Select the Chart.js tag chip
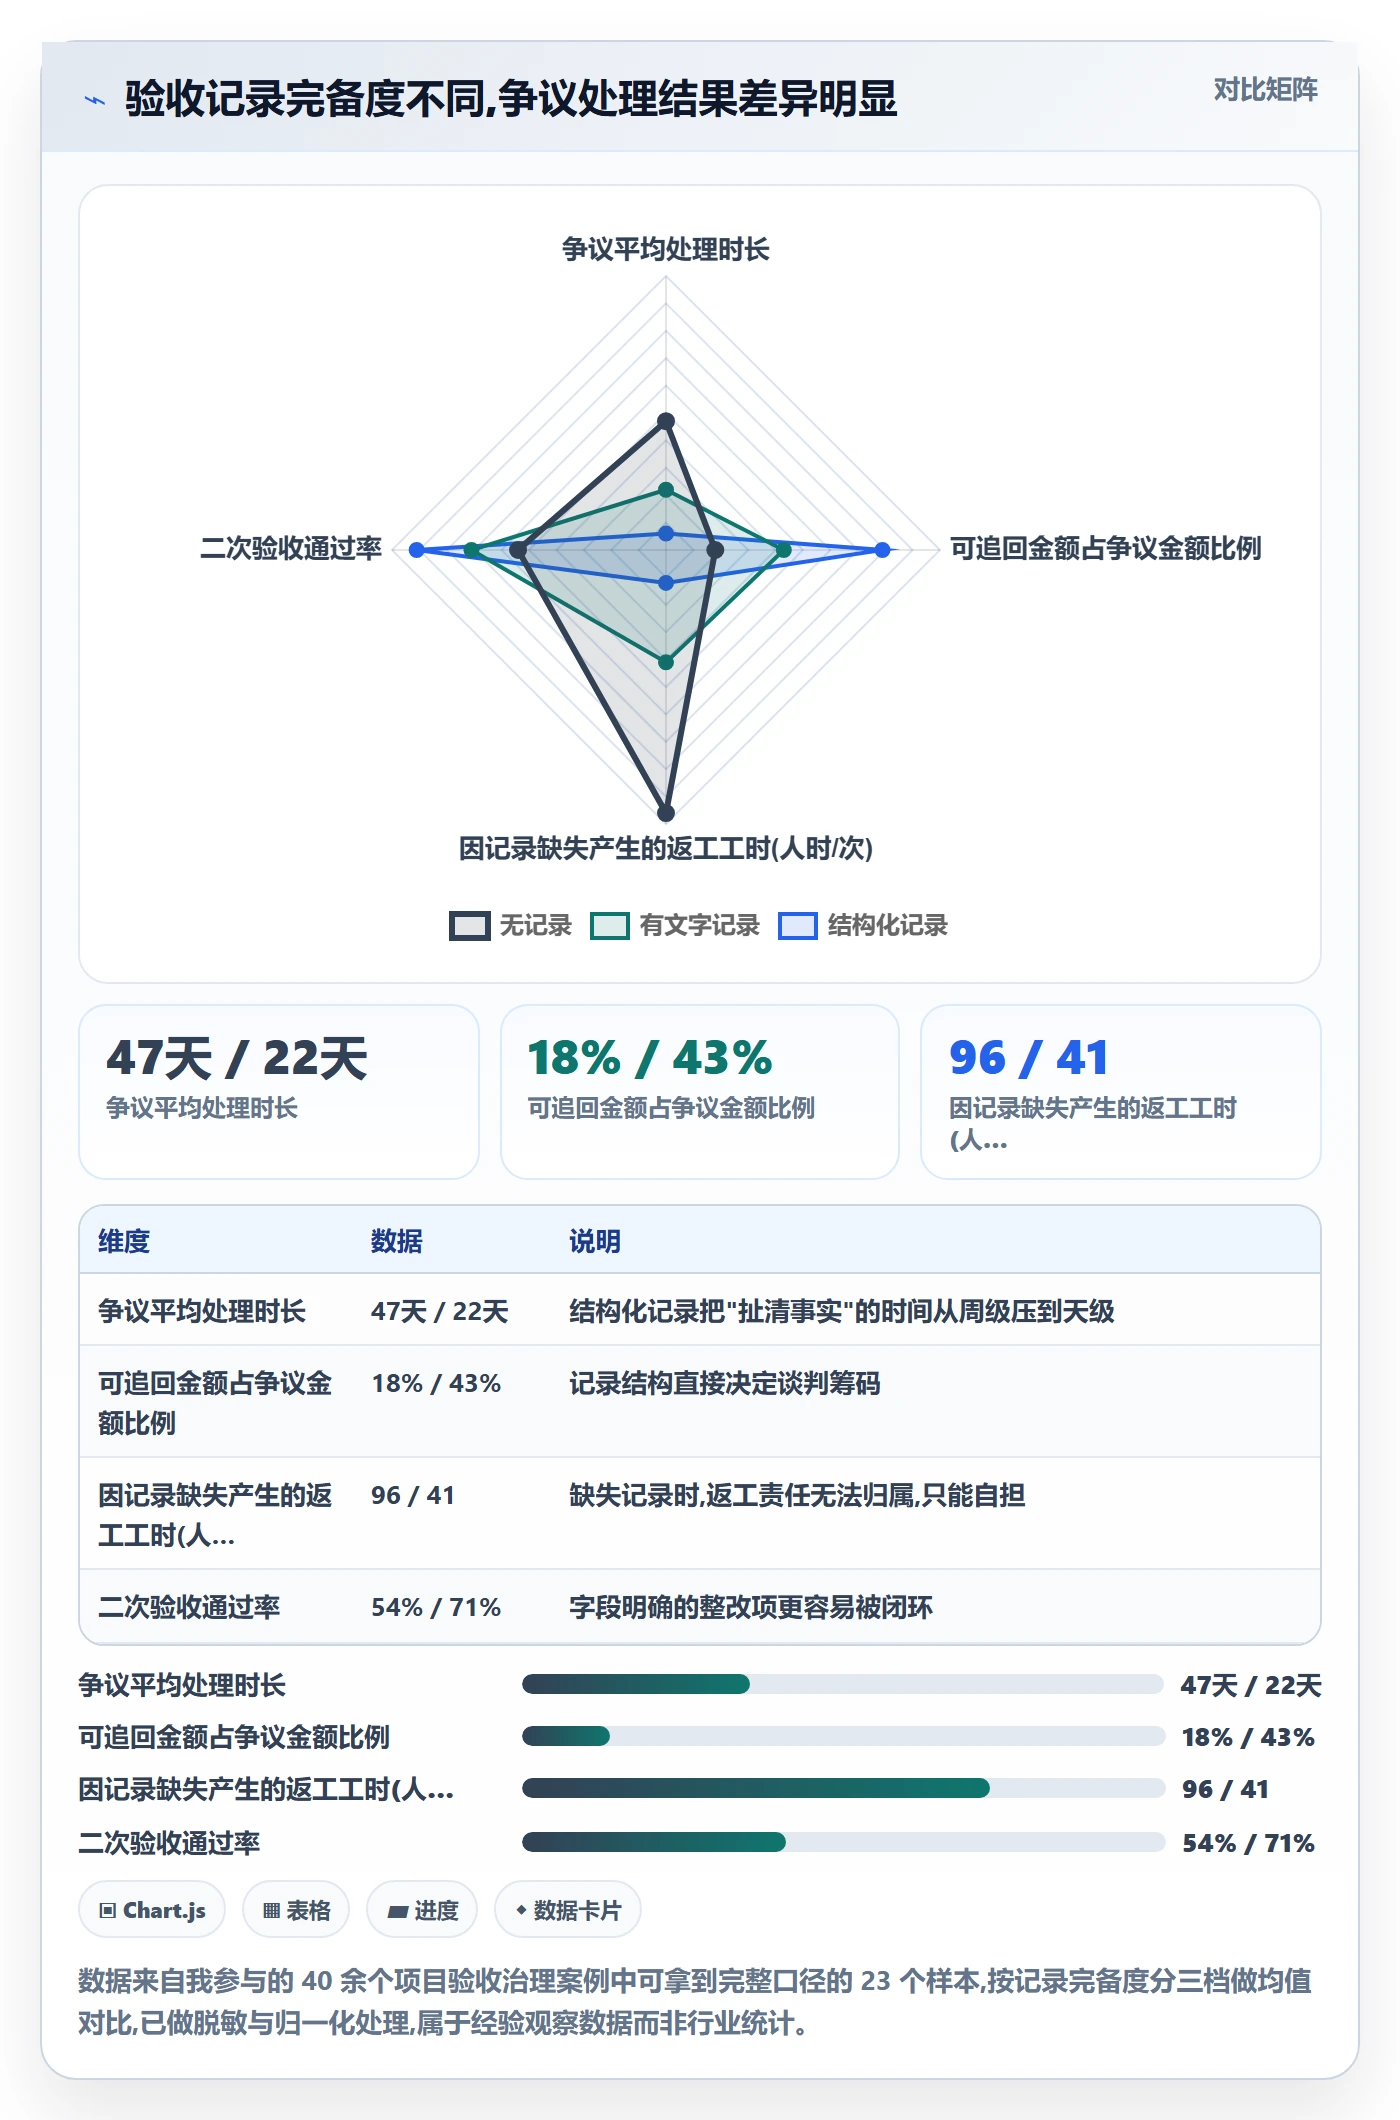1400x2120 pixels. (x=152, y=1910)
